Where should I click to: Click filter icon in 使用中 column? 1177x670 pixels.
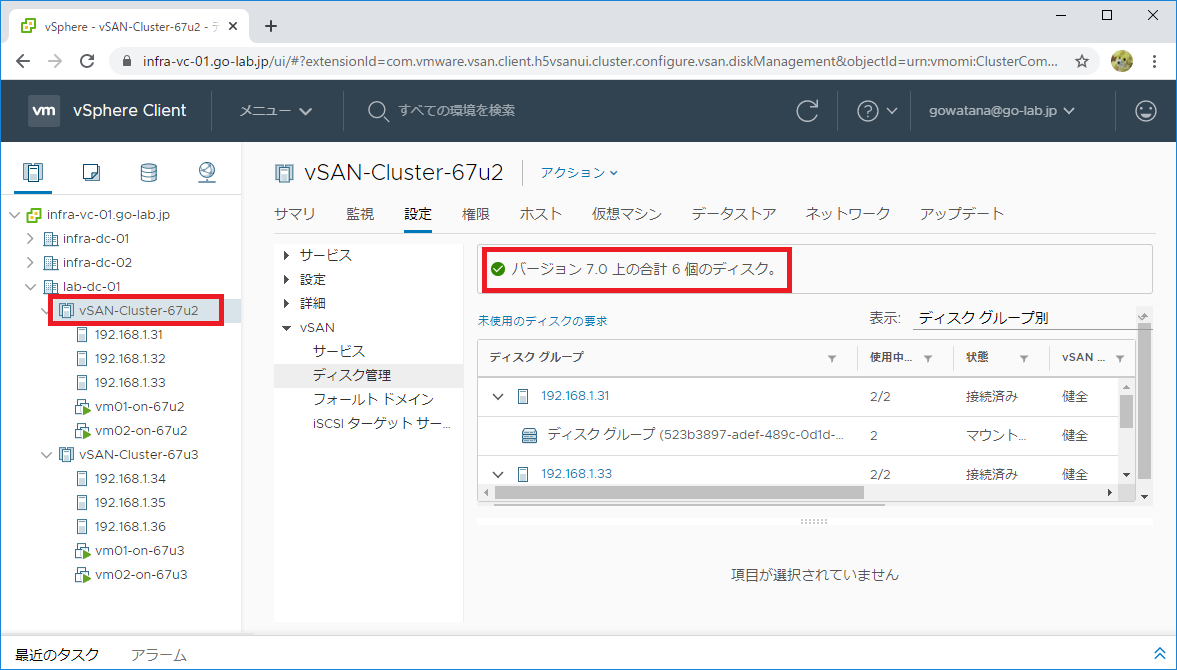point(928,359)
